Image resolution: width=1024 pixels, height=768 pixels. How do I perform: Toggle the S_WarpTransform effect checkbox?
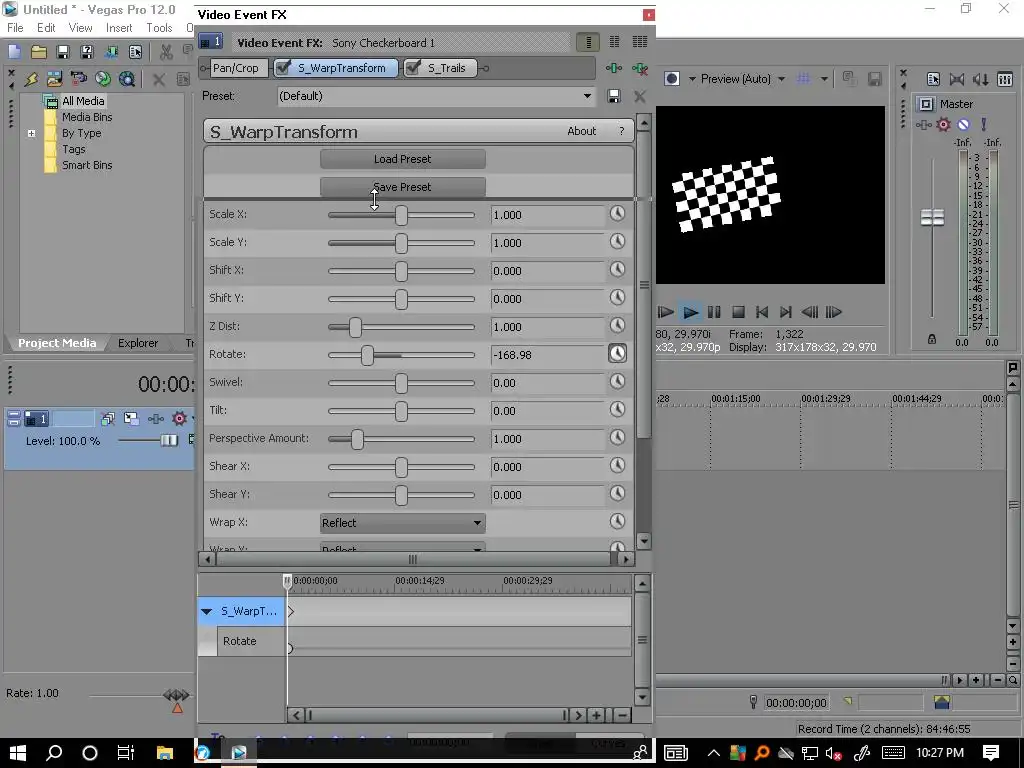[283, 68]
